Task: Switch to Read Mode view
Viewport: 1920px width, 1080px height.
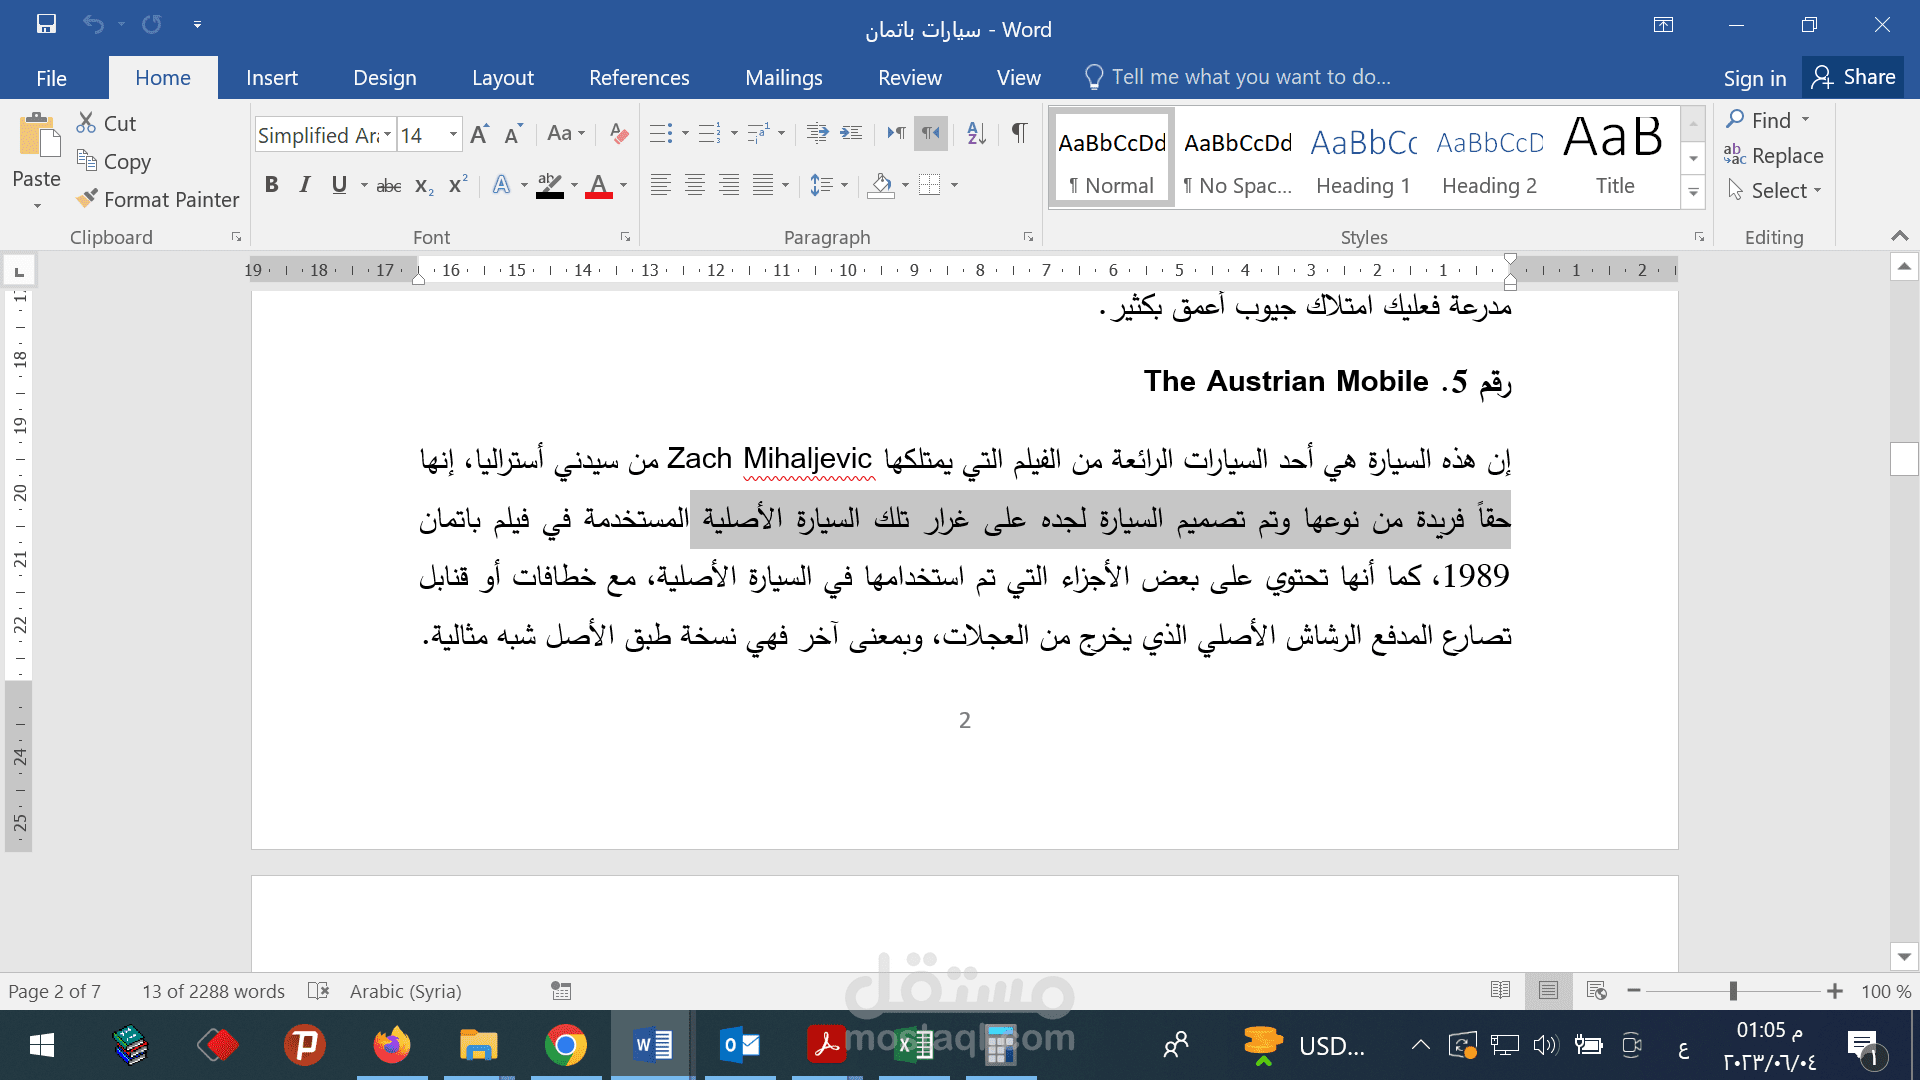Action: tap(1500, 990)
